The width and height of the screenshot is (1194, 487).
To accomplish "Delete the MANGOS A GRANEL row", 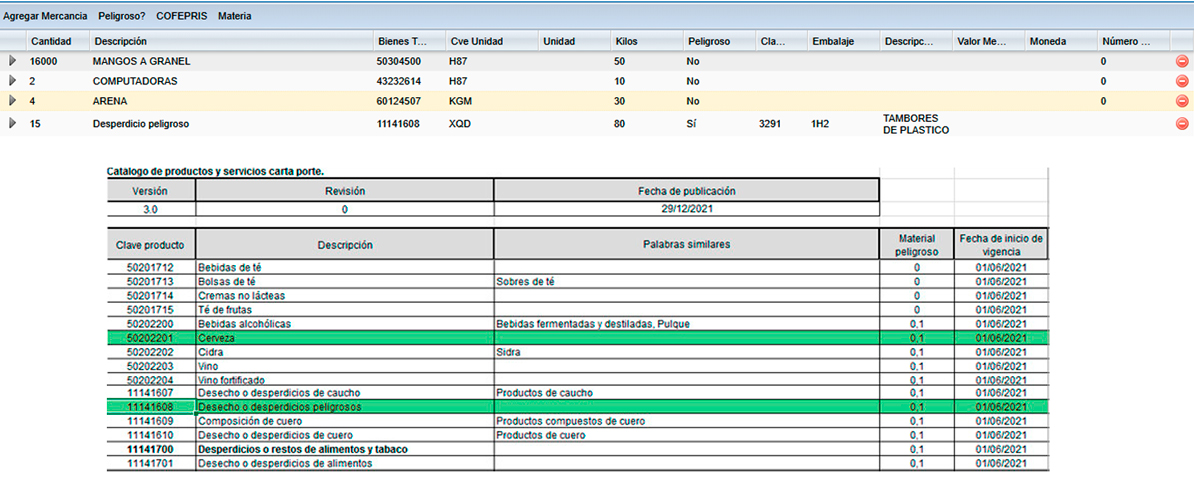I will tap(1181, 62).
